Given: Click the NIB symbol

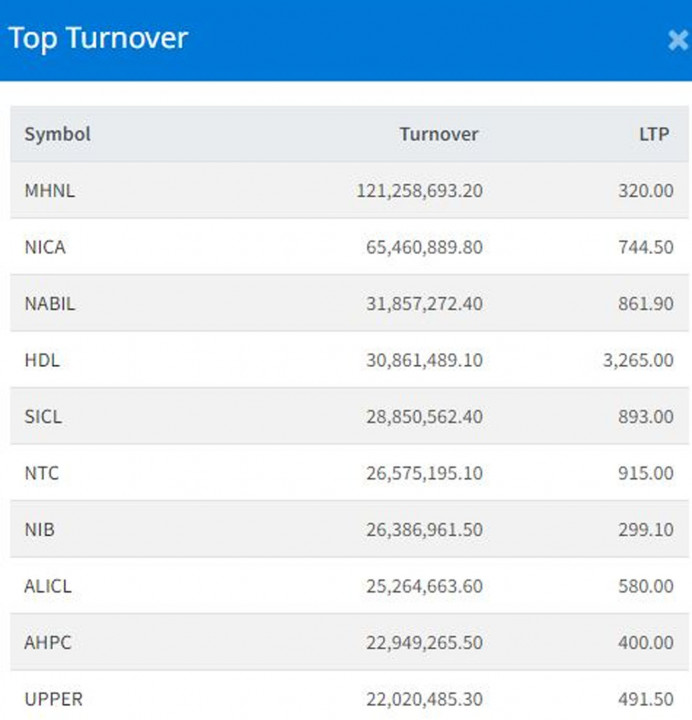Looking at the screenshot, I should (39, 529).
